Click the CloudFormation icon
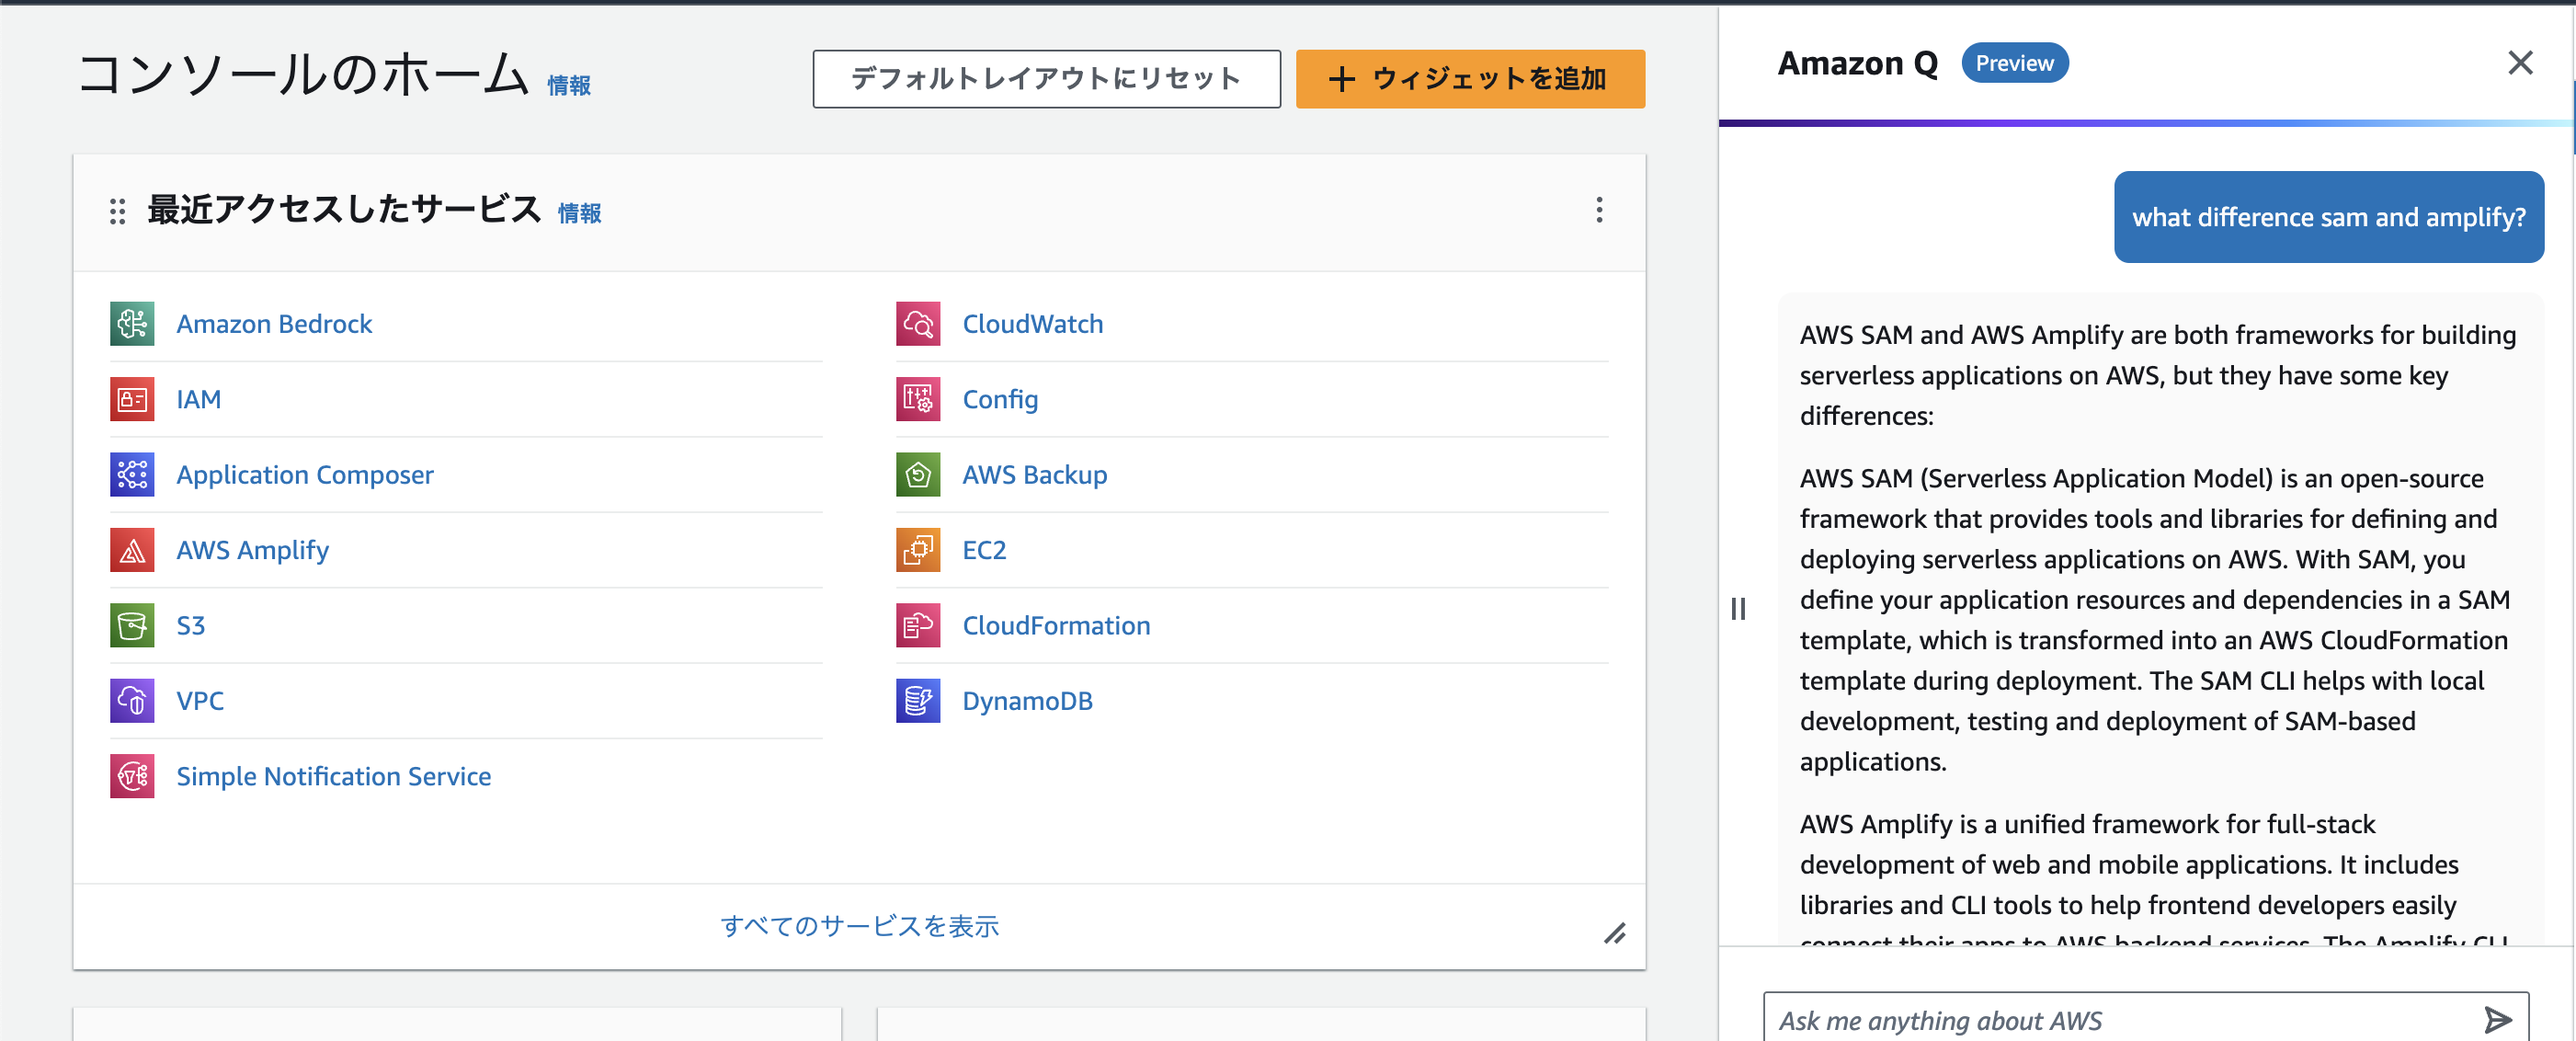 click(x=918, y=626)
